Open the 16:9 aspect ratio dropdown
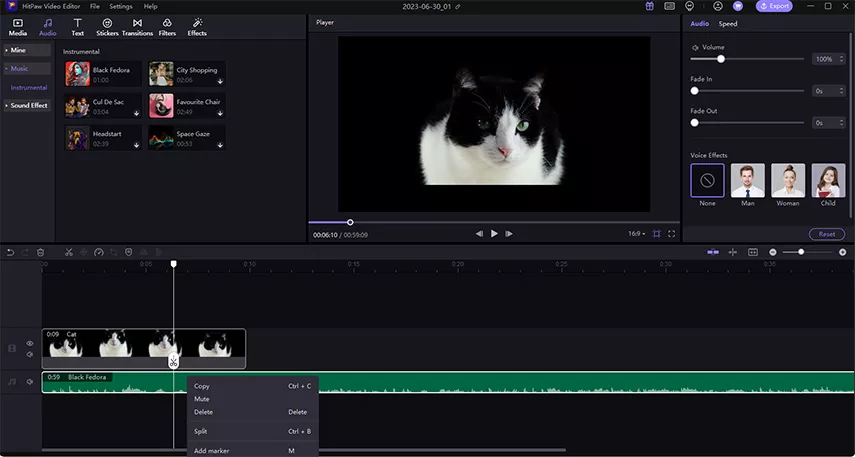 [636, 234]
